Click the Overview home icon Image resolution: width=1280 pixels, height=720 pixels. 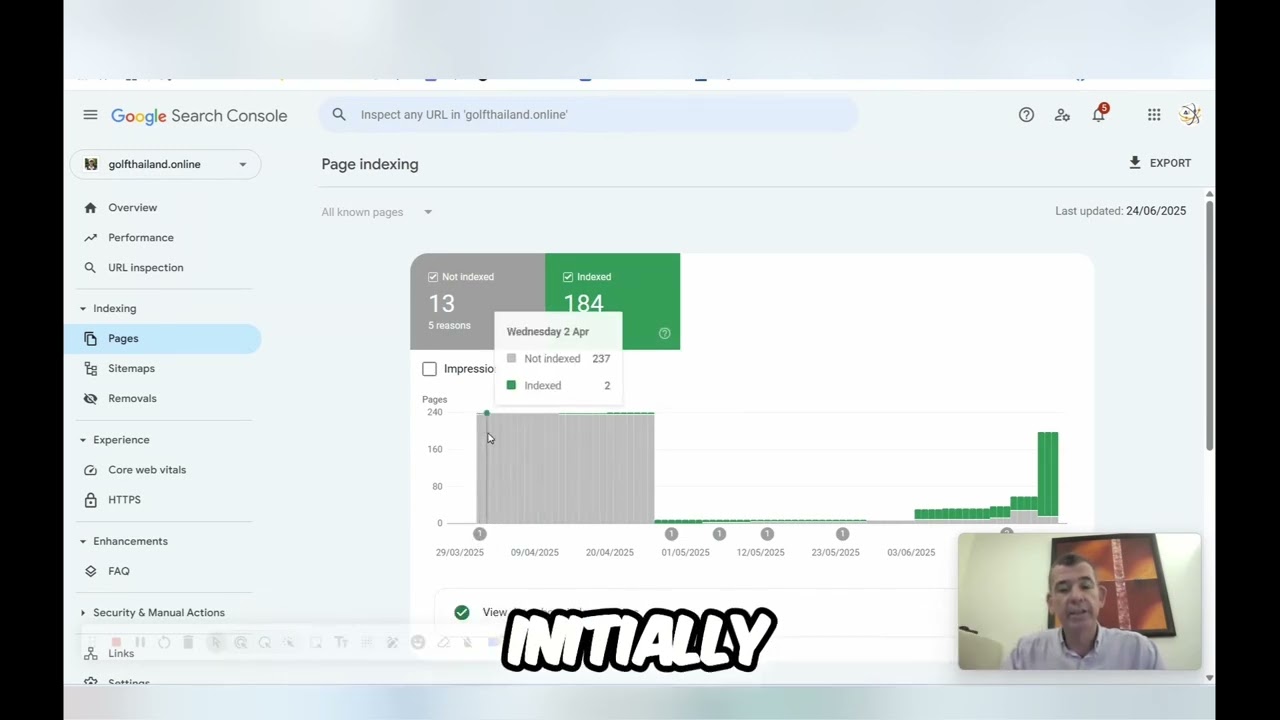pyautogui.click(x=90, y=208)
